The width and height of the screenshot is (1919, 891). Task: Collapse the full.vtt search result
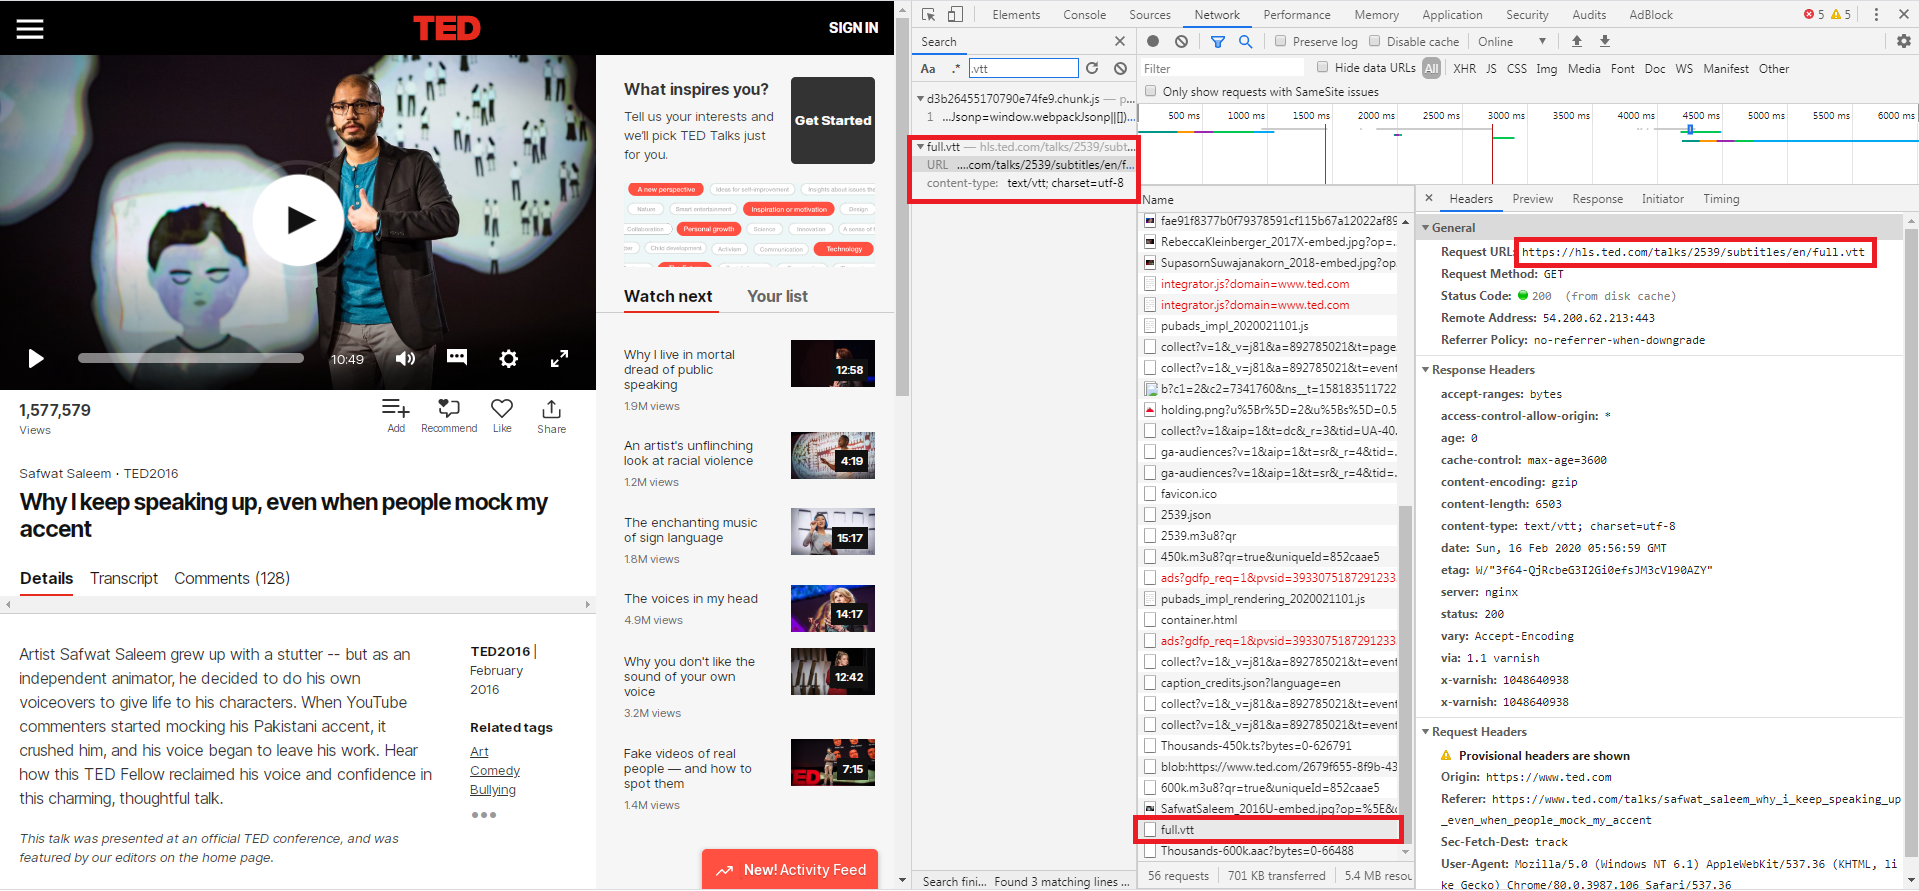[920, 146]
